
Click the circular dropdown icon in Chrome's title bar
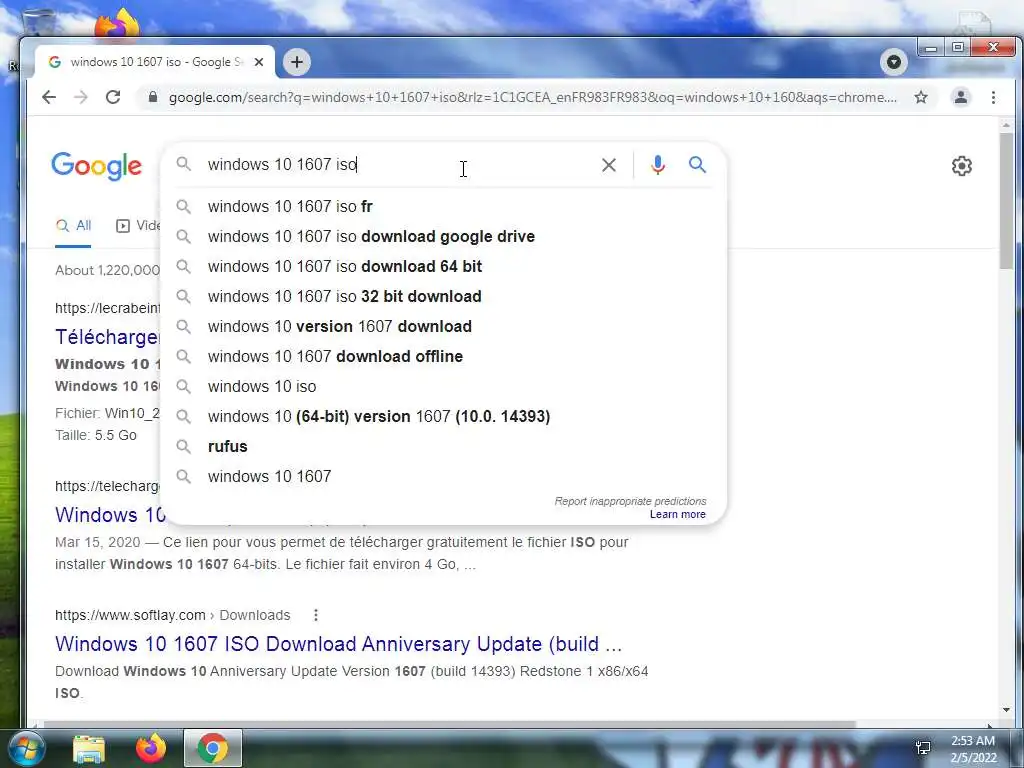(x=893, y=62)
